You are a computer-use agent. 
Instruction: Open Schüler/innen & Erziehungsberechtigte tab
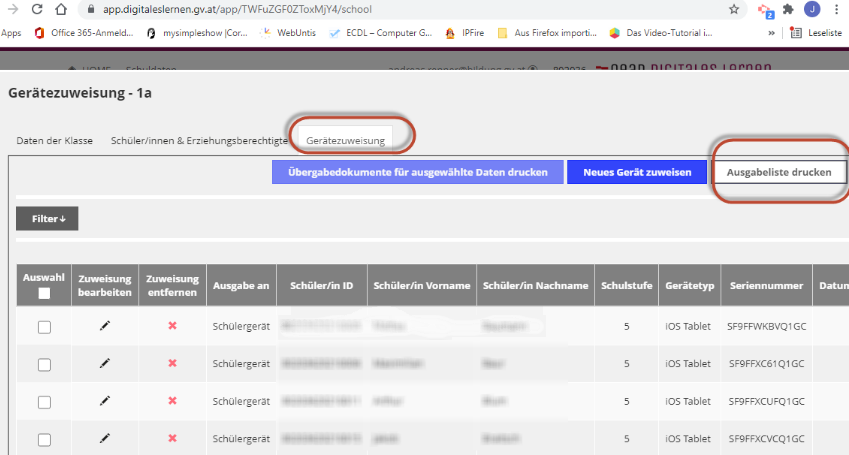click(199, 140)
